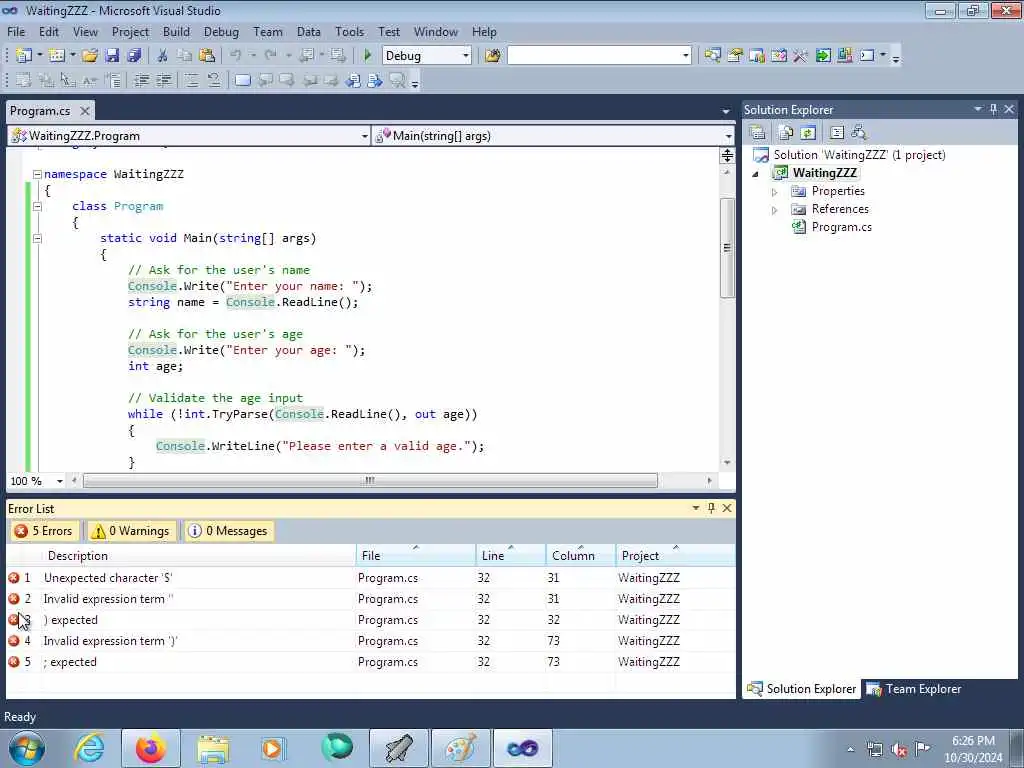
Task: Uncomment the selected lines
Action: pos(214,80)
